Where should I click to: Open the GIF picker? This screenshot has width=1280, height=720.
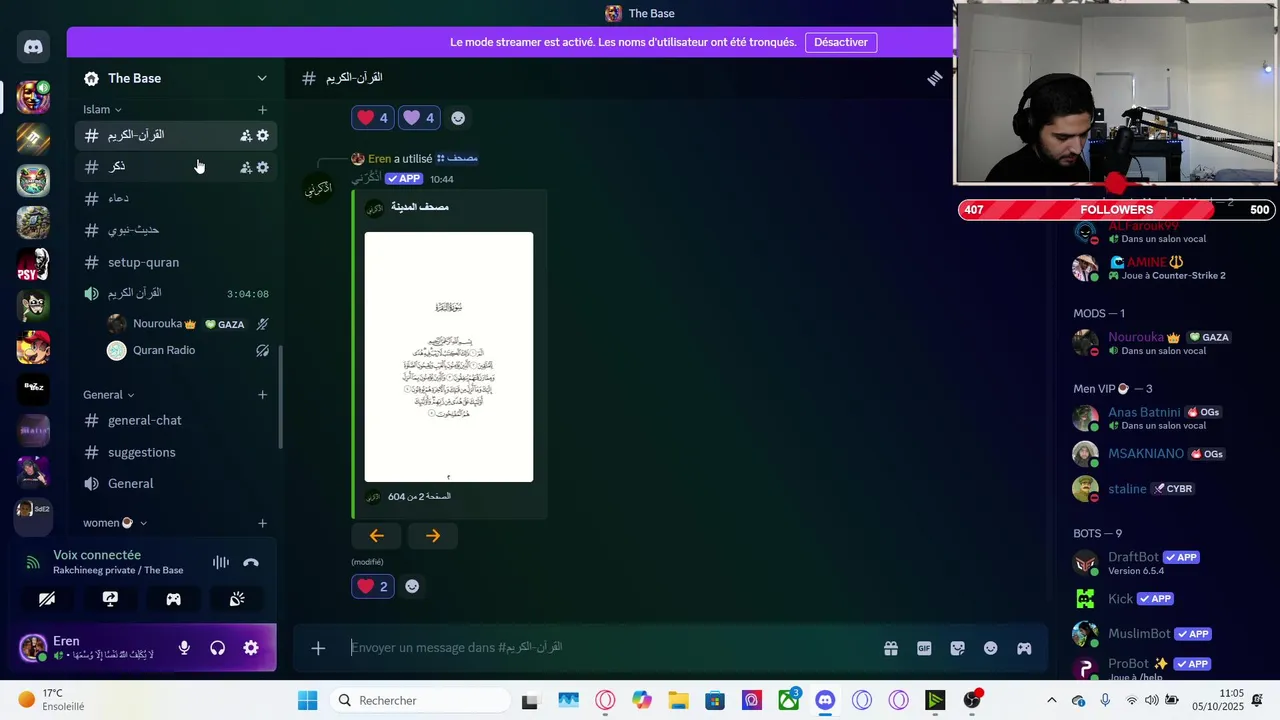[x=924, y=648]
